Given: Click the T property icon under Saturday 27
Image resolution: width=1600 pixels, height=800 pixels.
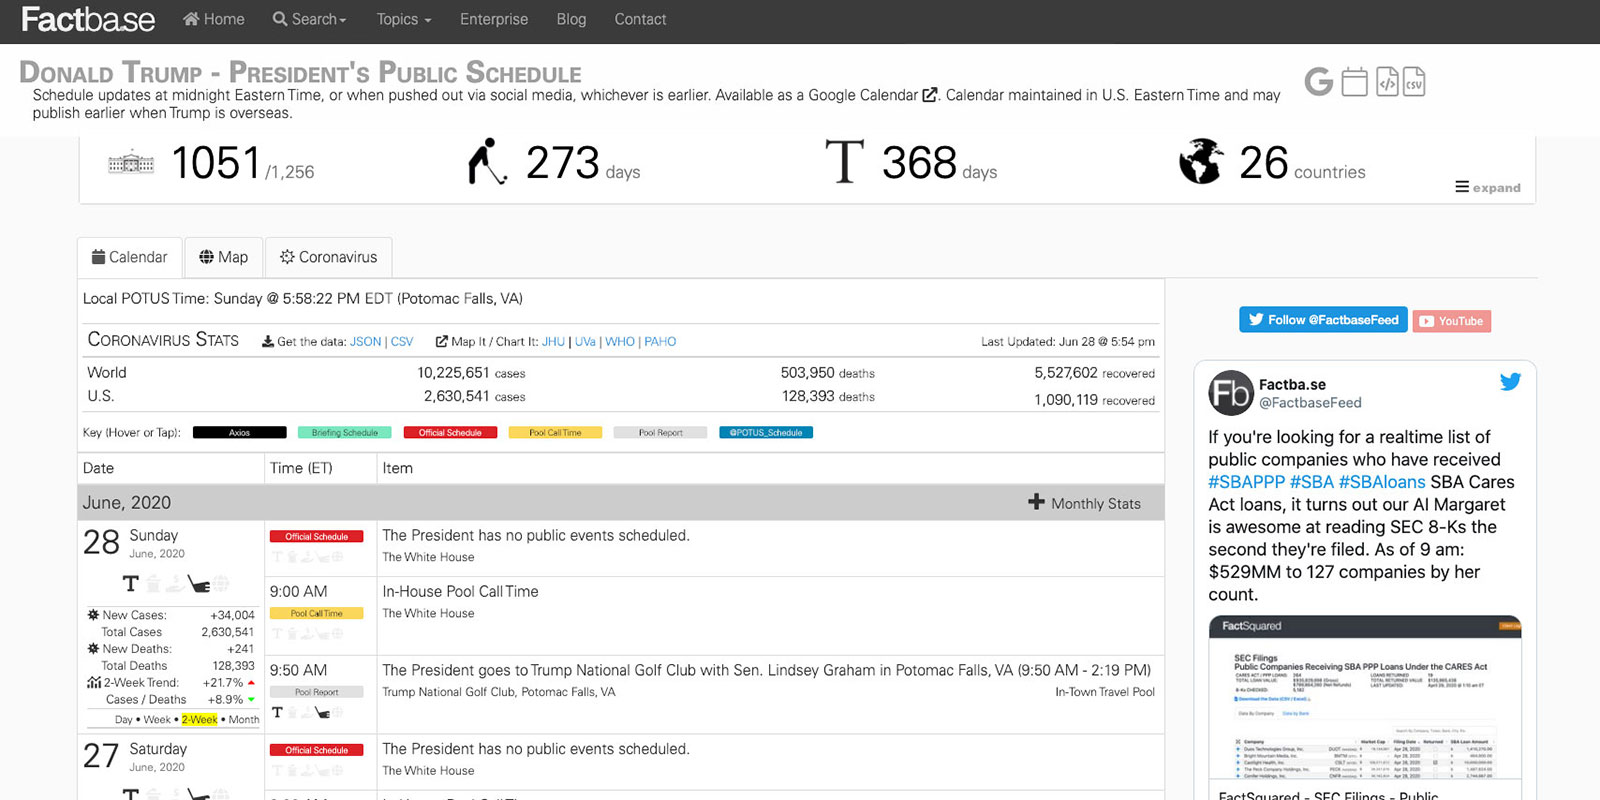Looking at the screenshot, I should click(130, 794).
